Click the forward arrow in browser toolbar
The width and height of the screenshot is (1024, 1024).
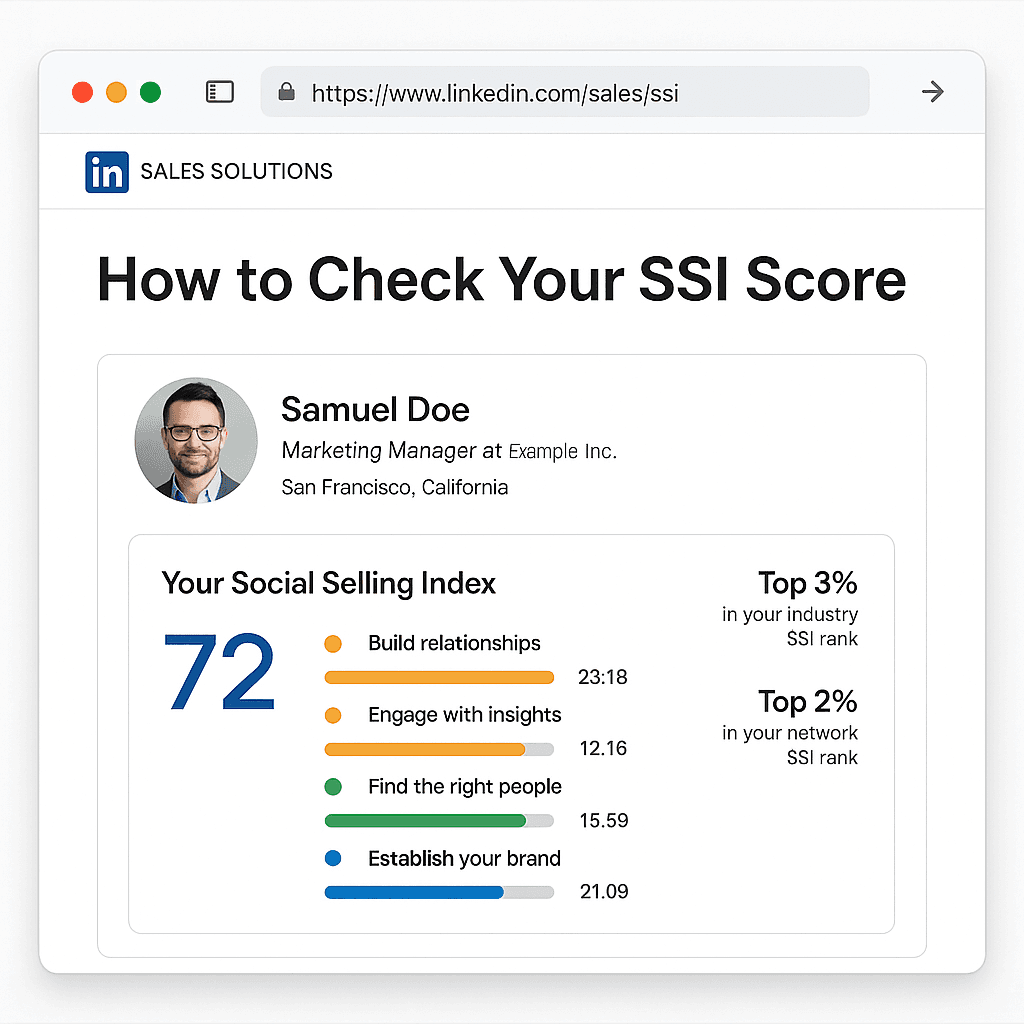(933, 91)
